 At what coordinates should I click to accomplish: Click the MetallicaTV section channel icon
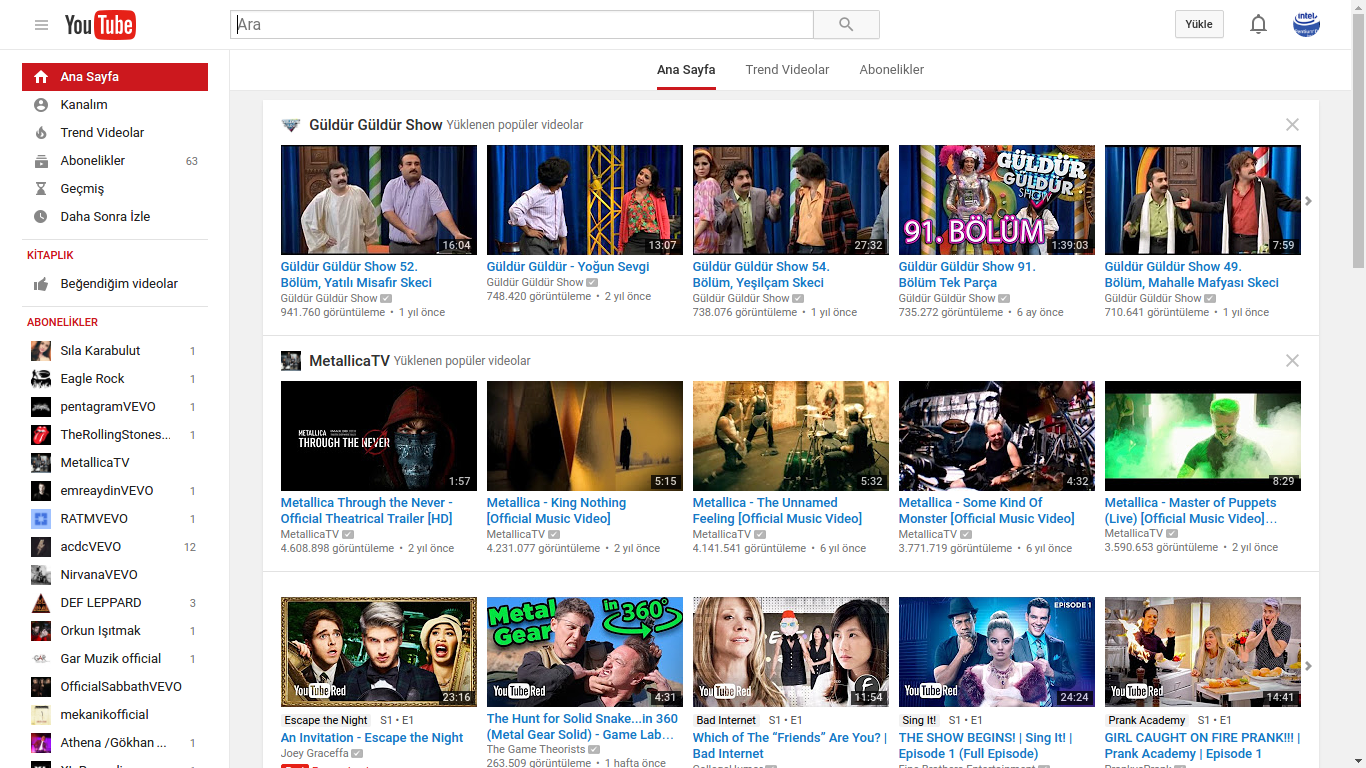[x=291, y=361]
